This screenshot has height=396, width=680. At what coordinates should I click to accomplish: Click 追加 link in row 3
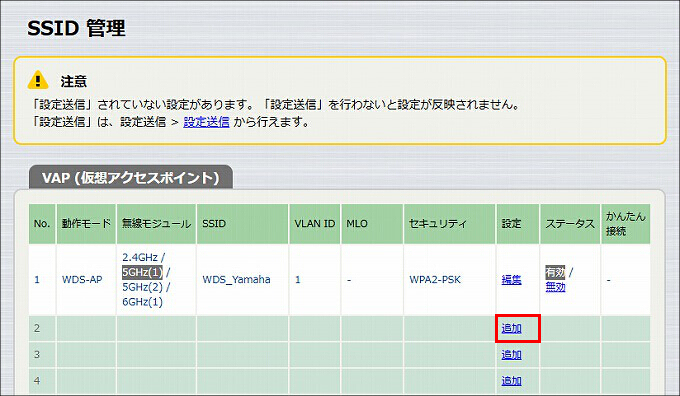(x=511, y=355)
